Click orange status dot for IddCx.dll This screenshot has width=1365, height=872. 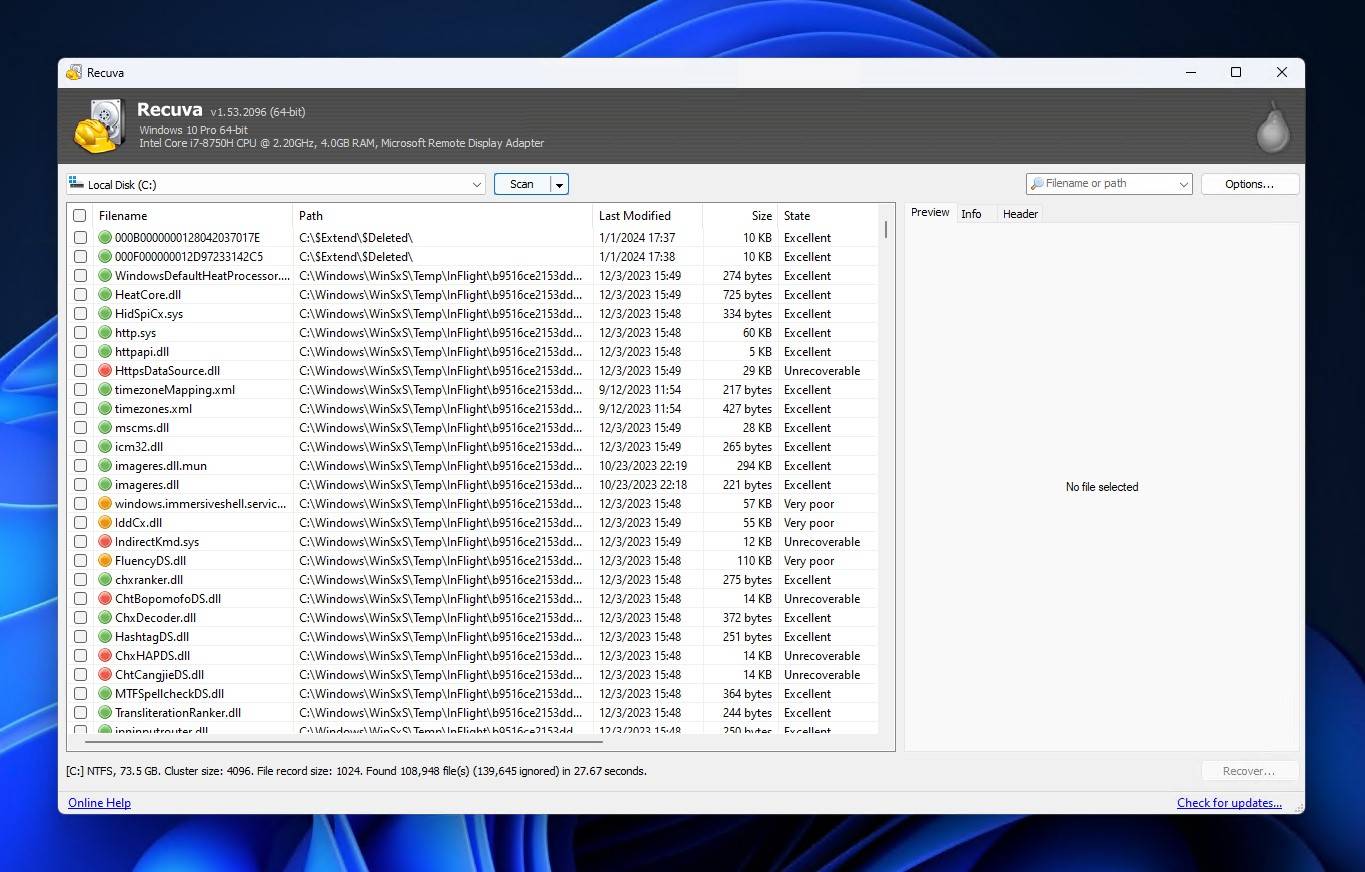click(105, 523)
